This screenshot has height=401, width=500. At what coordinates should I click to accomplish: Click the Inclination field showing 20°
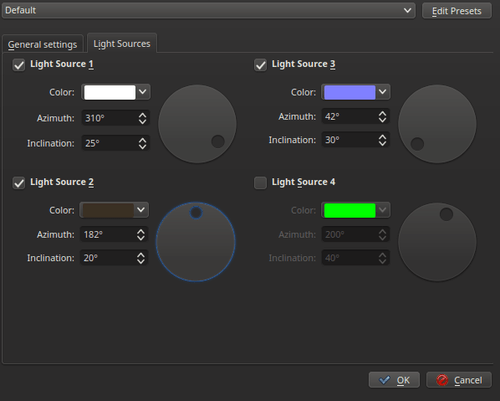click(114, 258)
